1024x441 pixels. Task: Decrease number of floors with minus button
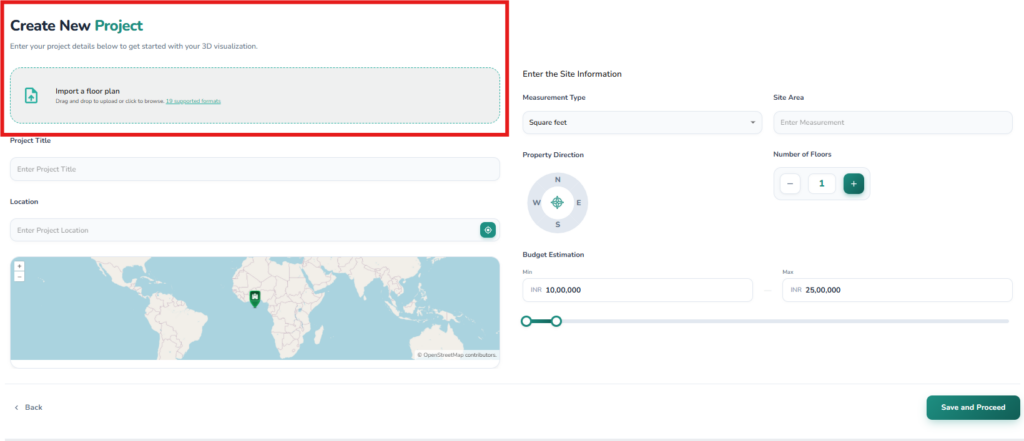[x=790, y=184]
